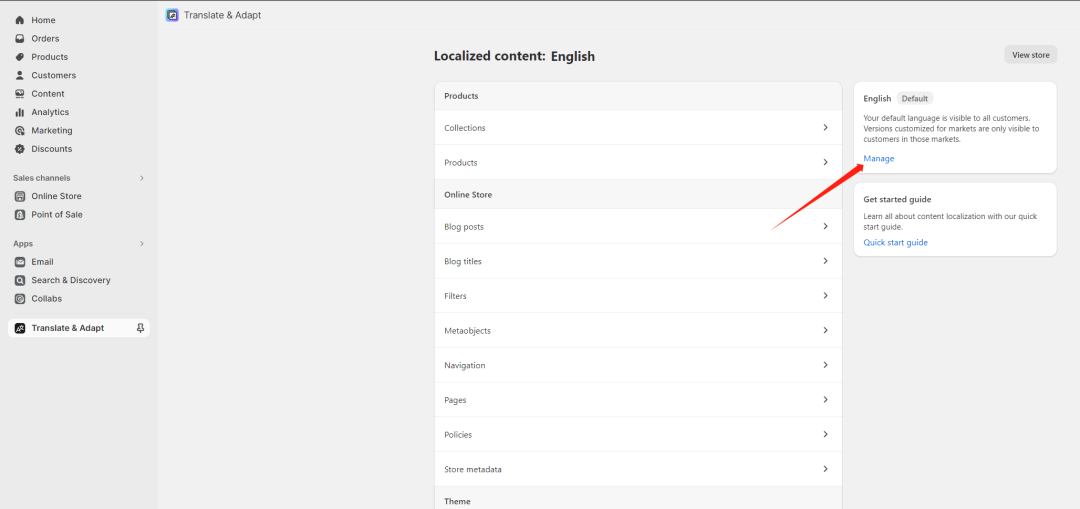Open Online Store sales channel
Image resolution: width=1080 pixels, height=509 pixels.
click(x=56, y=196)
